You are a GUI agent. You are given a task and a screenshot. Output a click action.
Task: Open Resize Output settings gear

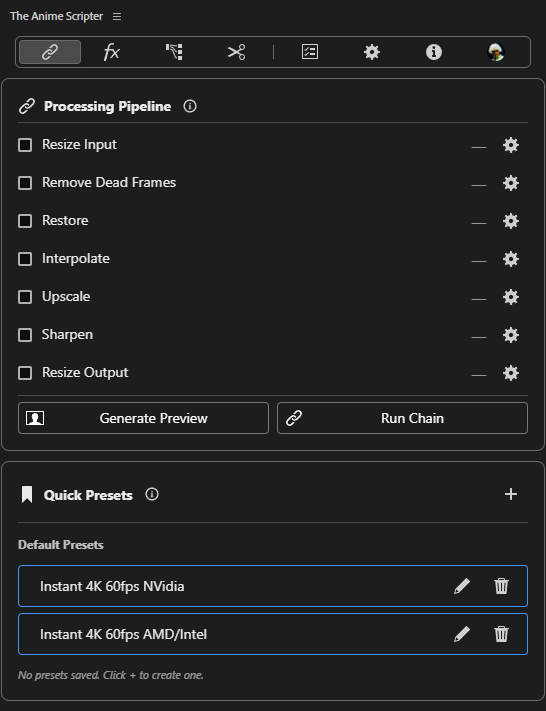point(511,373)
